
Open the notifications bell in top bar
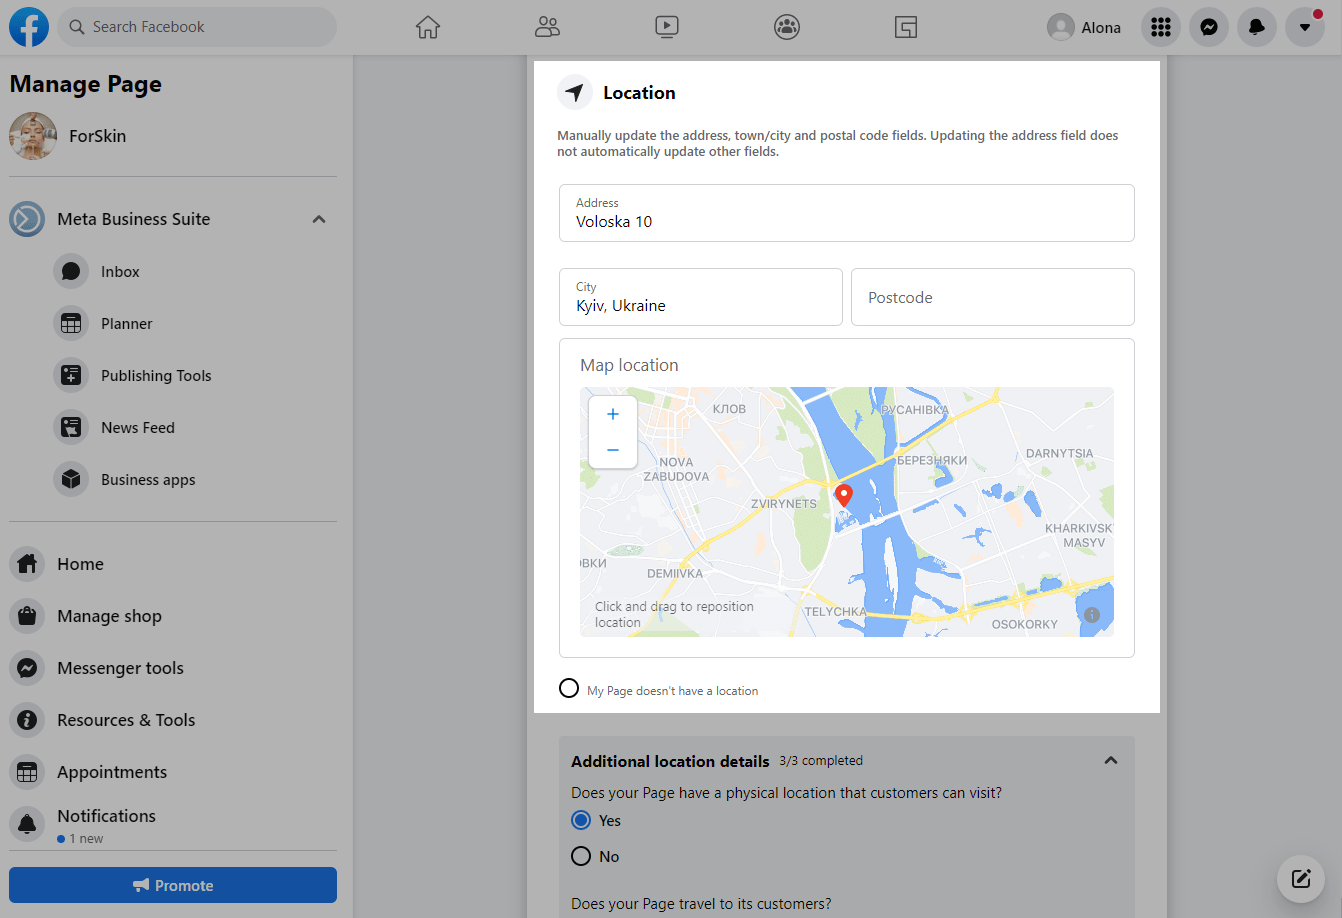click(x=1257, y=27)
